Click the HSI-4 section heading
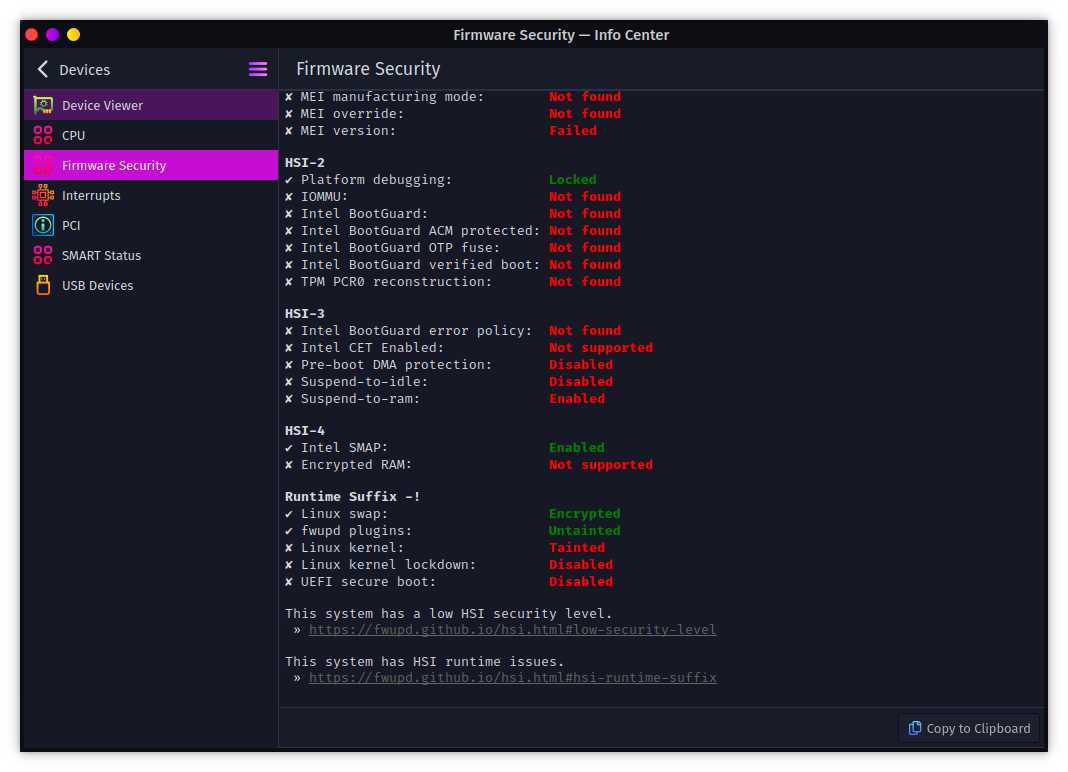Screen dimensions: 1068x772 pos(304,431)
